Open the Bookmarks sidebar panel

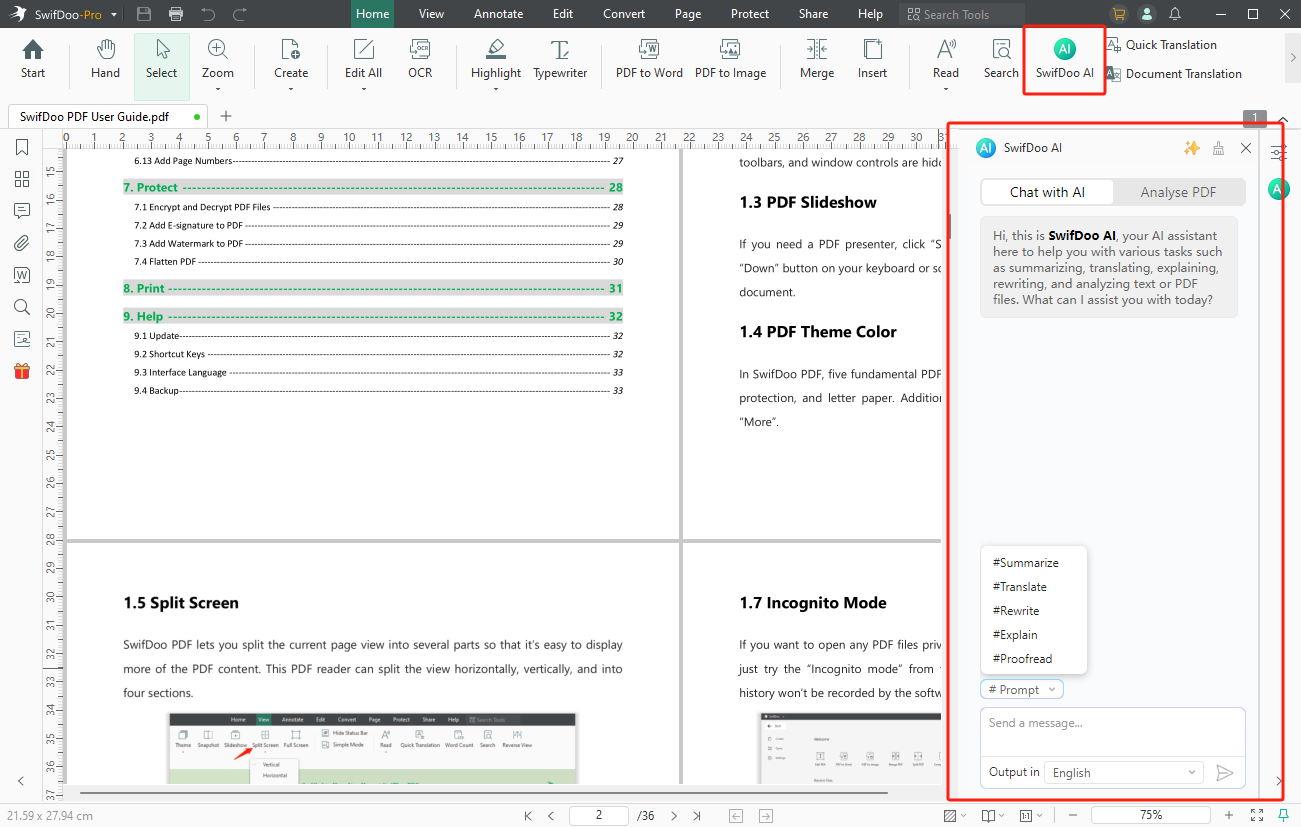(22, 148)
